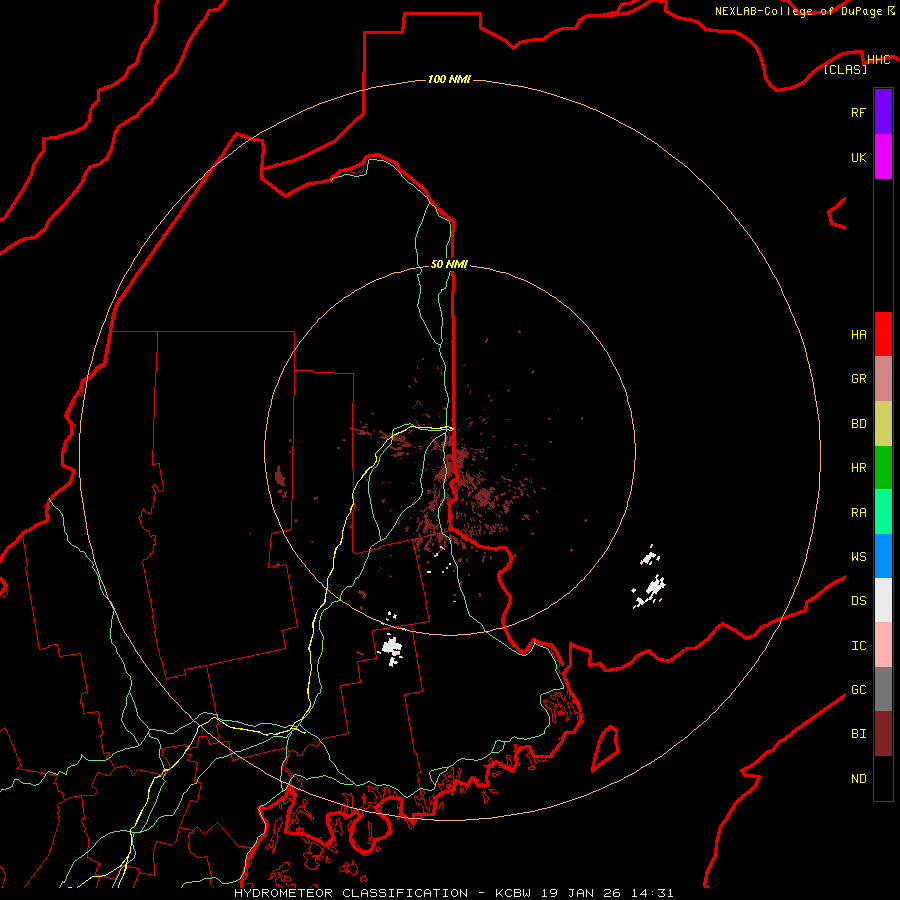This screenshot has width=900, height=900.
Task: Click the RA light green legend swatch
Action: [883, 512]
